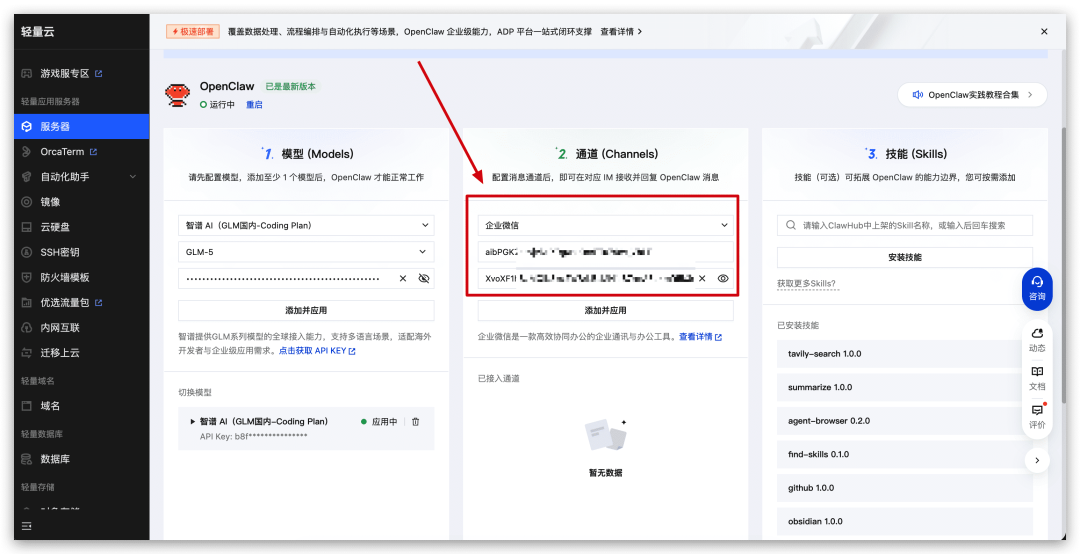This screenshot has width=1080, height=554.
Task: Click the OpenClaw mascot logo
Action: [178, 94]
